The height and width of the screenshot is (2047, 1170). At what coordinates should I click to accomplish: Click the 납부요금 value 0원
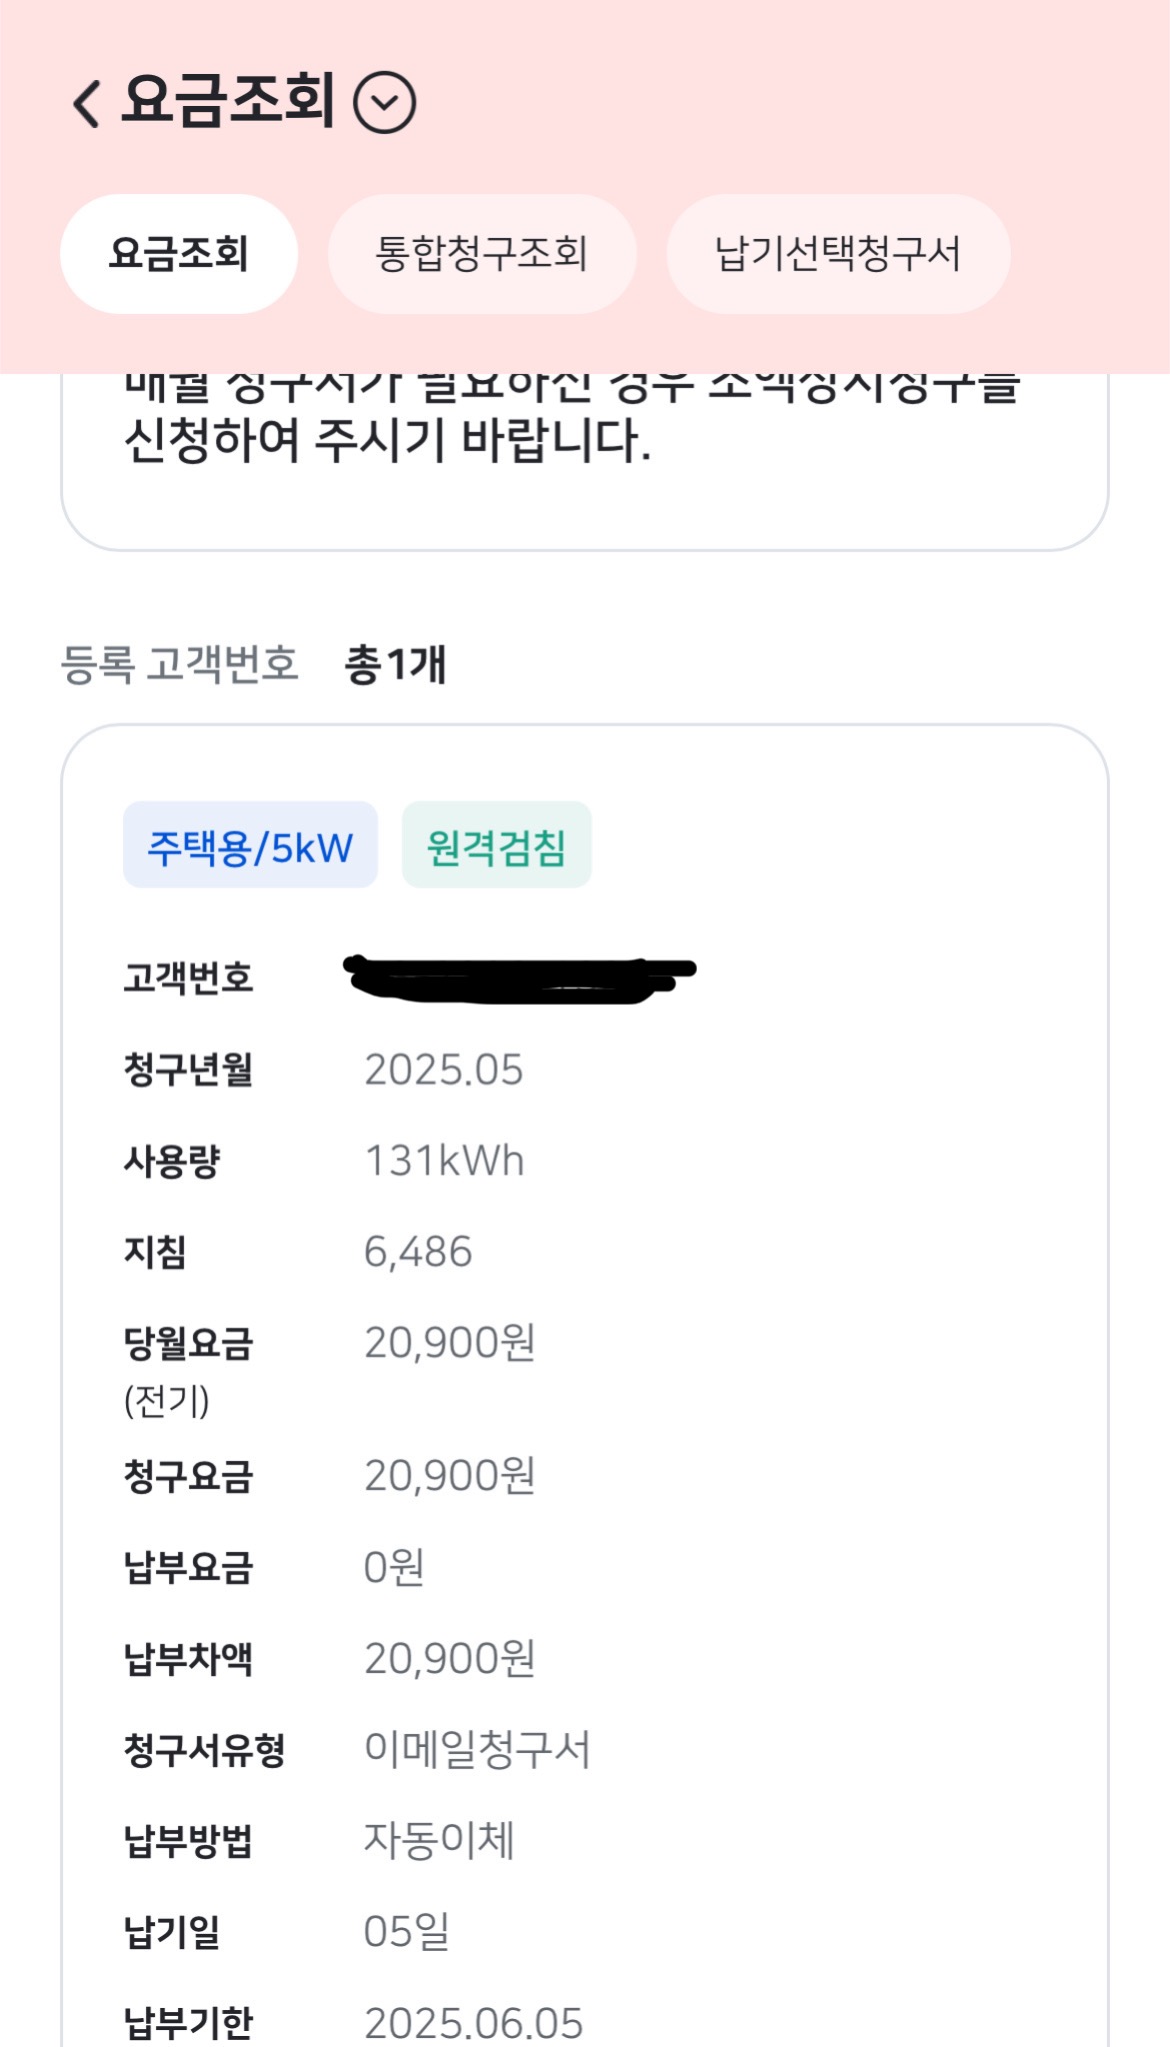click(393, 1567)
